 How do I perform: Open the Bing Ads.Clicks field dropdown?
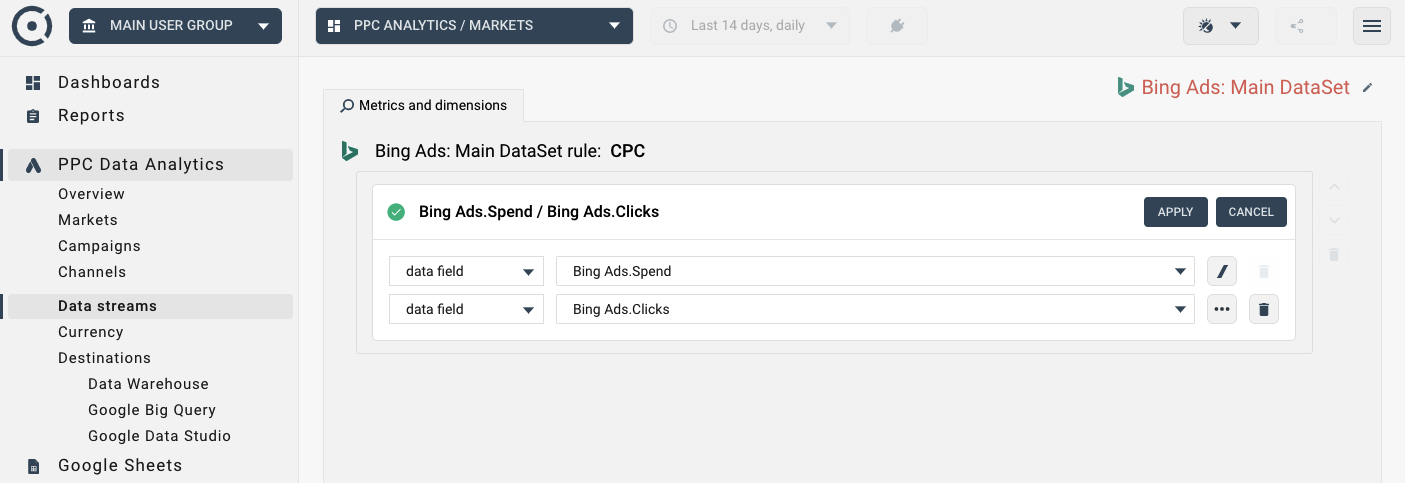(x=875, y=309)
